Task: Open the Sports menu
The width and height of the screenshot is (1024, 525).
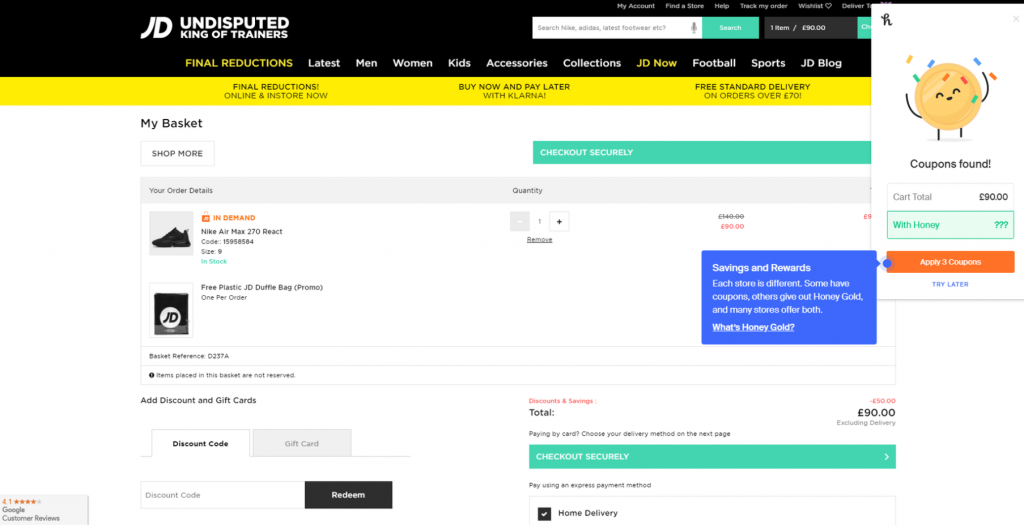Action: tap(768, 63)
